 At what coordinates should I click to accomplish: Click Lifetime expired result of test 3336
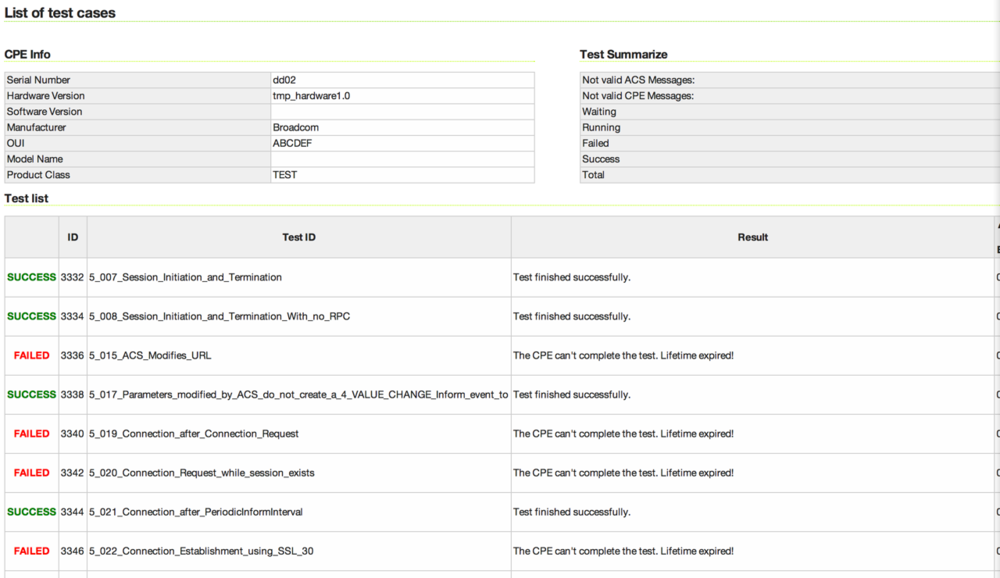tap(623, 355)
